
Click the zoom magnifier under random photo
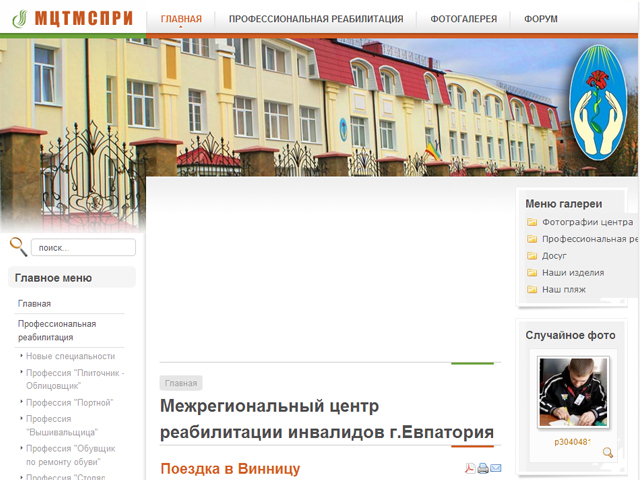[608, 452]
